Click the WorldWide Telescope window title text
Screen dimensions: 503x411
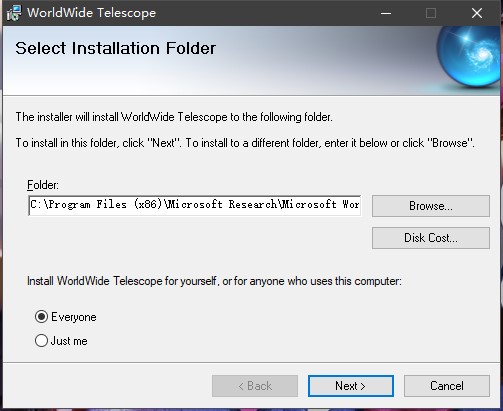click(x=92, y=13)
